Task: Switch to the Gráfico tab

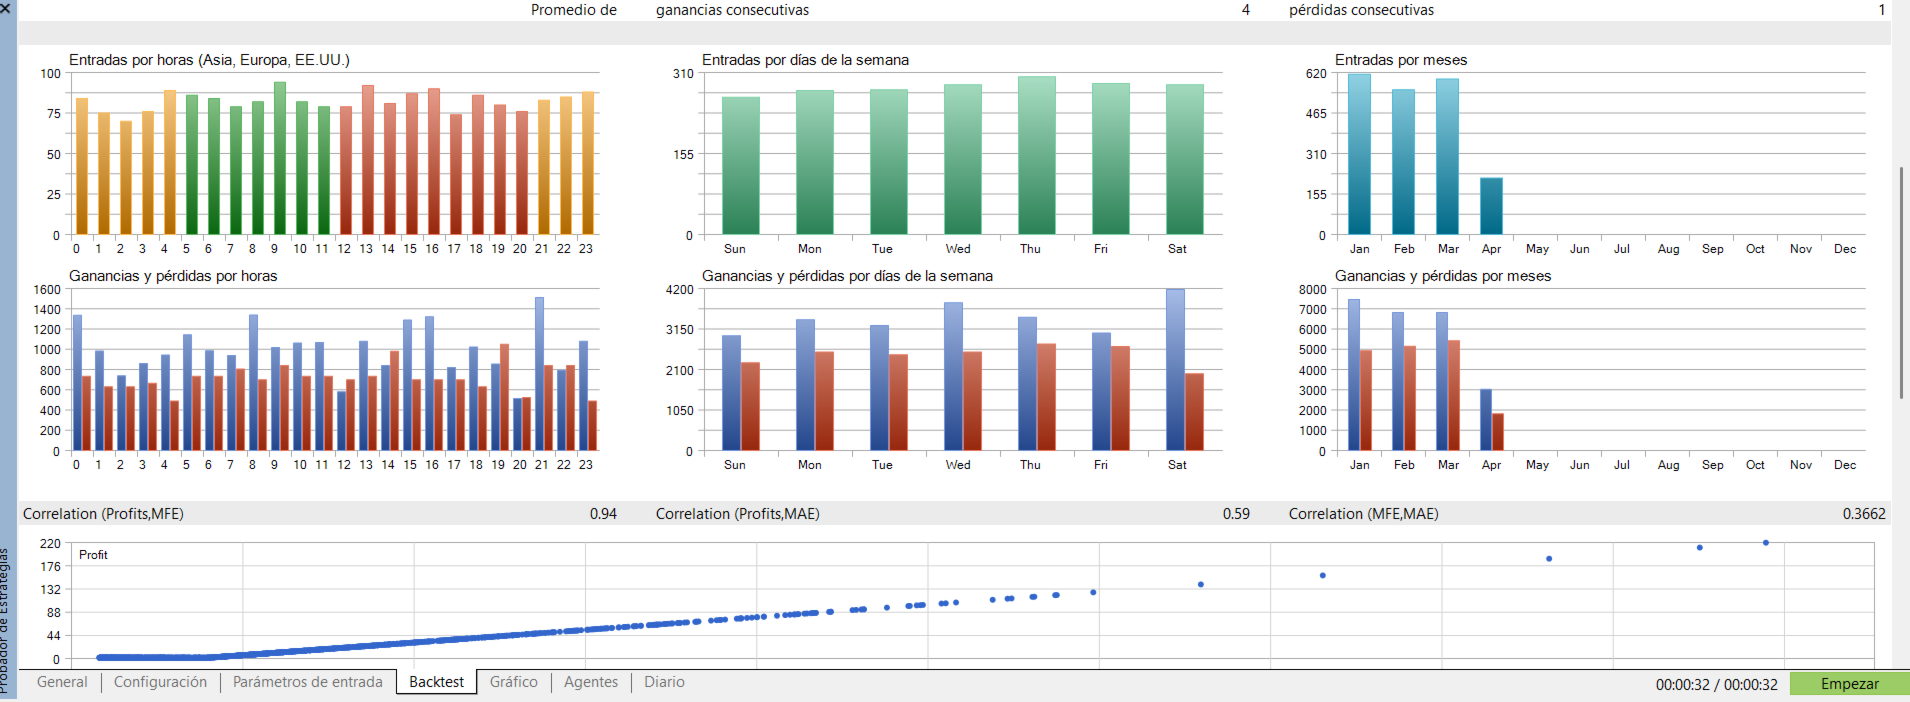Action: (x=514, y=682)
